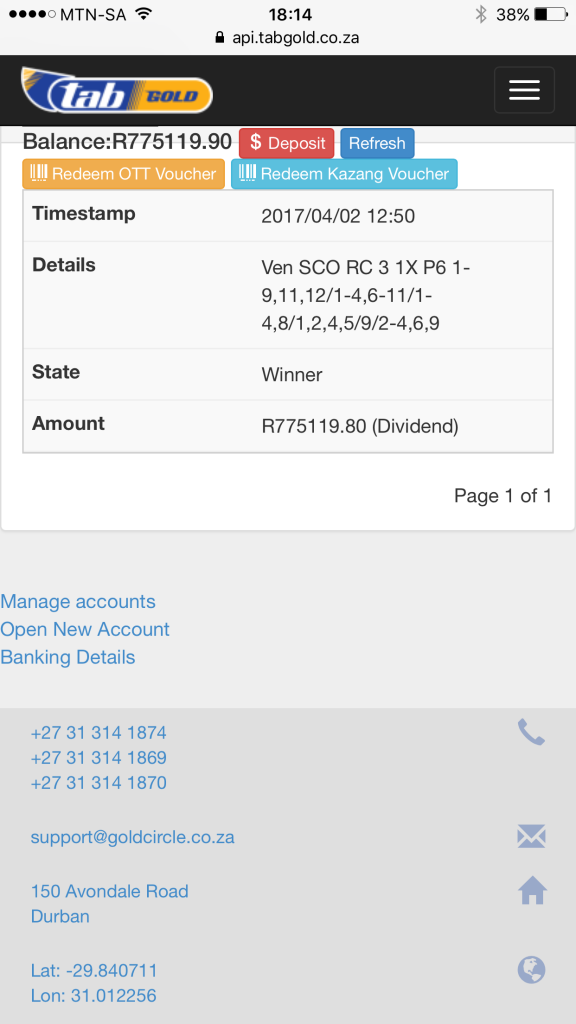This screenshot has height=1024, width=576.
Task: Tap the phone icon in footer
Action: (x=531, y=732)
